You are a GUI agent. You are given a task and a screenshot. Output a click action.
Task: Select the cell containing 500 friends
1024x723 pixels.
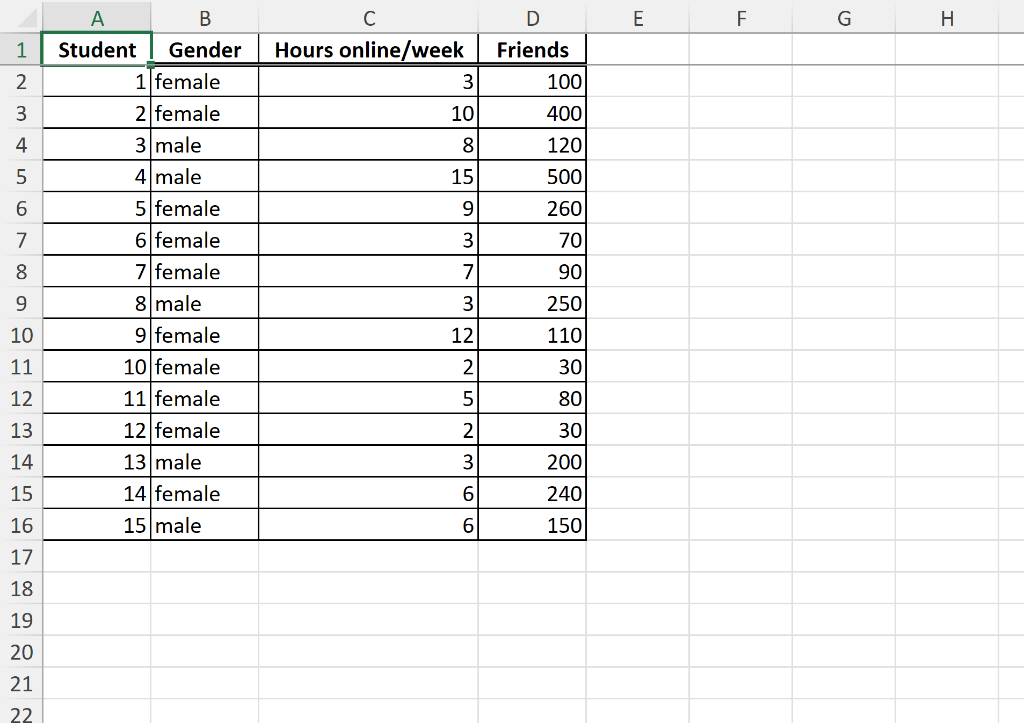(532, 176)
